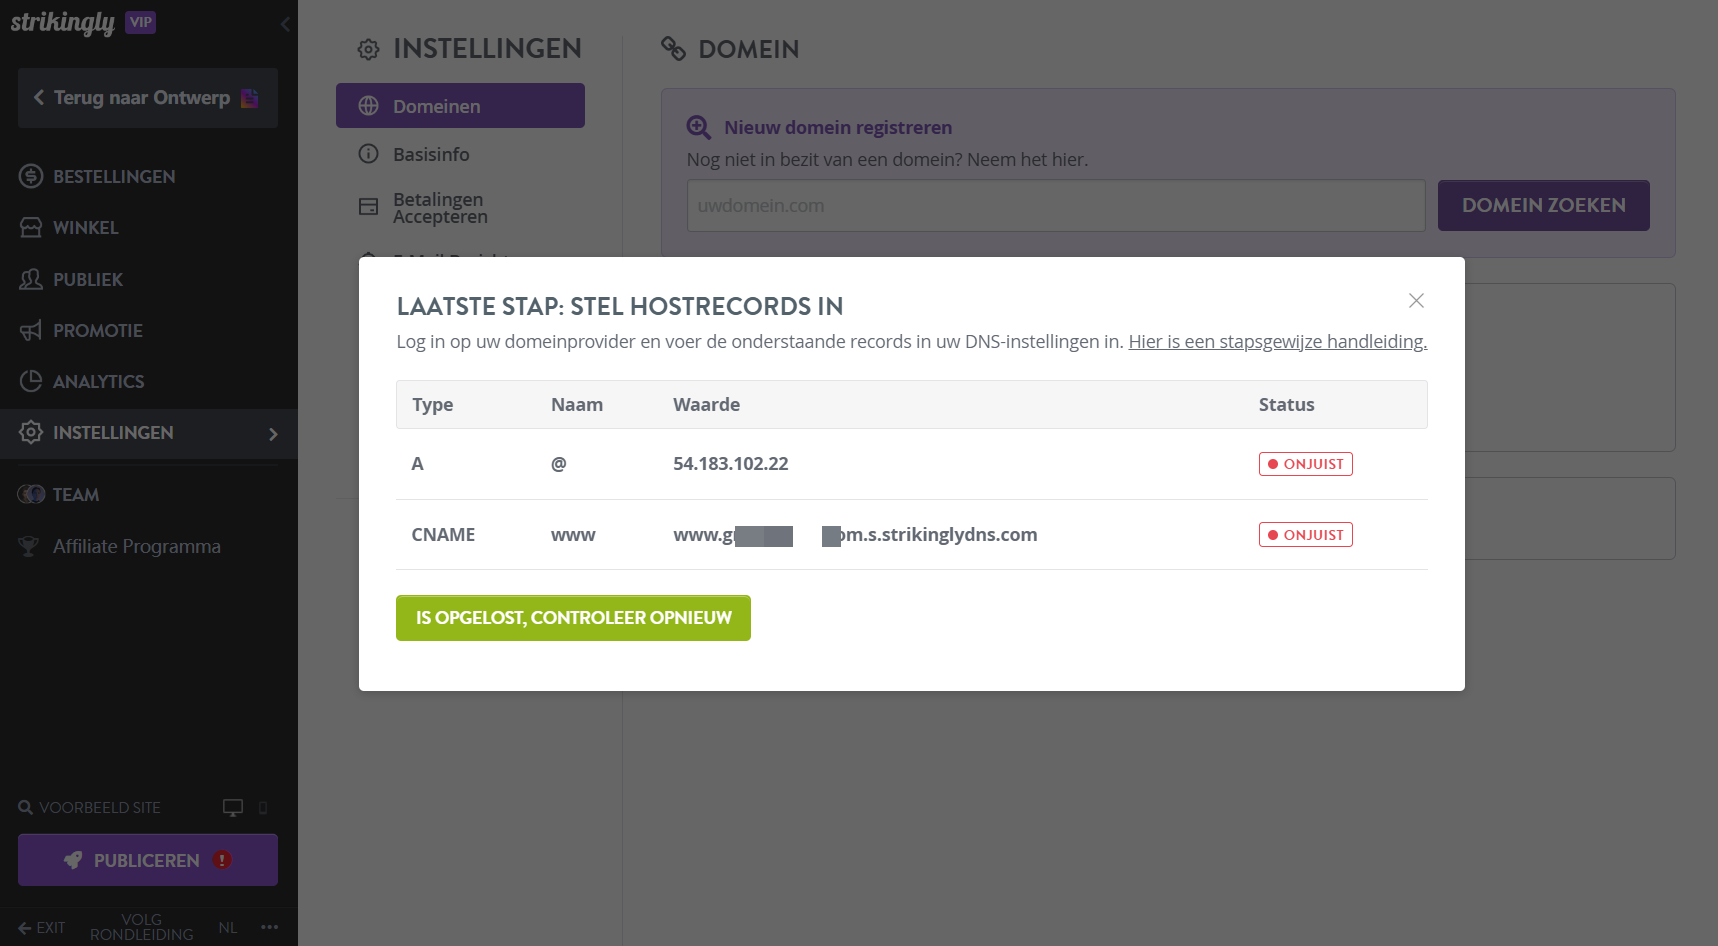Screen dimensions: 1718x946
Task: Open the stapsgewijze handleiding link
Action: (1277, 342)
